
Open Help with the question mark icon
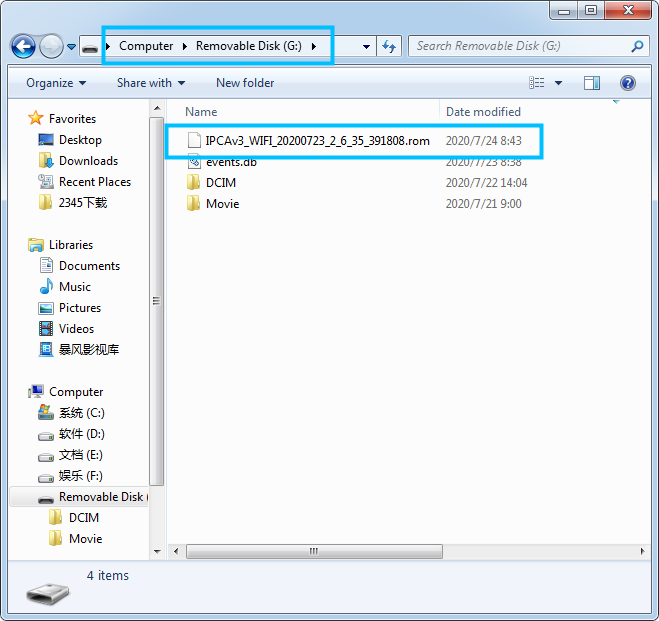point(627,83)
